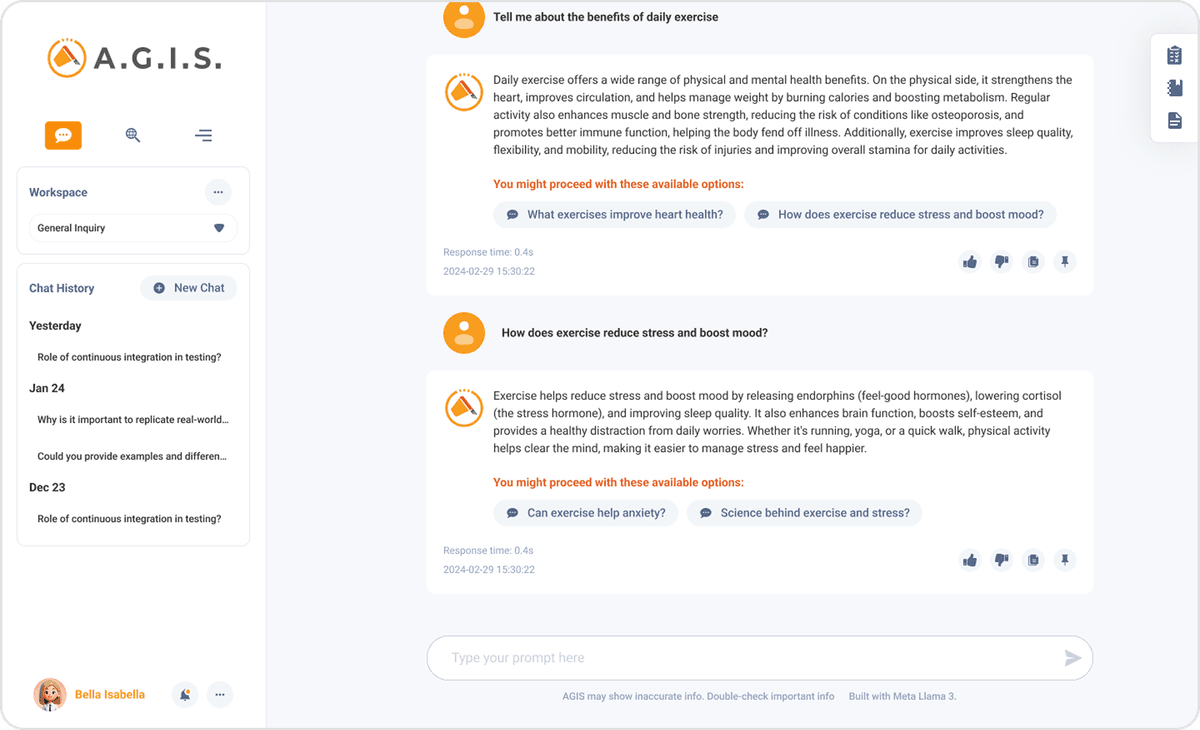The height and width of the screenshot is (730, 1200).
Task: Open notifications via the bell icon
Action: [x=185, y=694]
